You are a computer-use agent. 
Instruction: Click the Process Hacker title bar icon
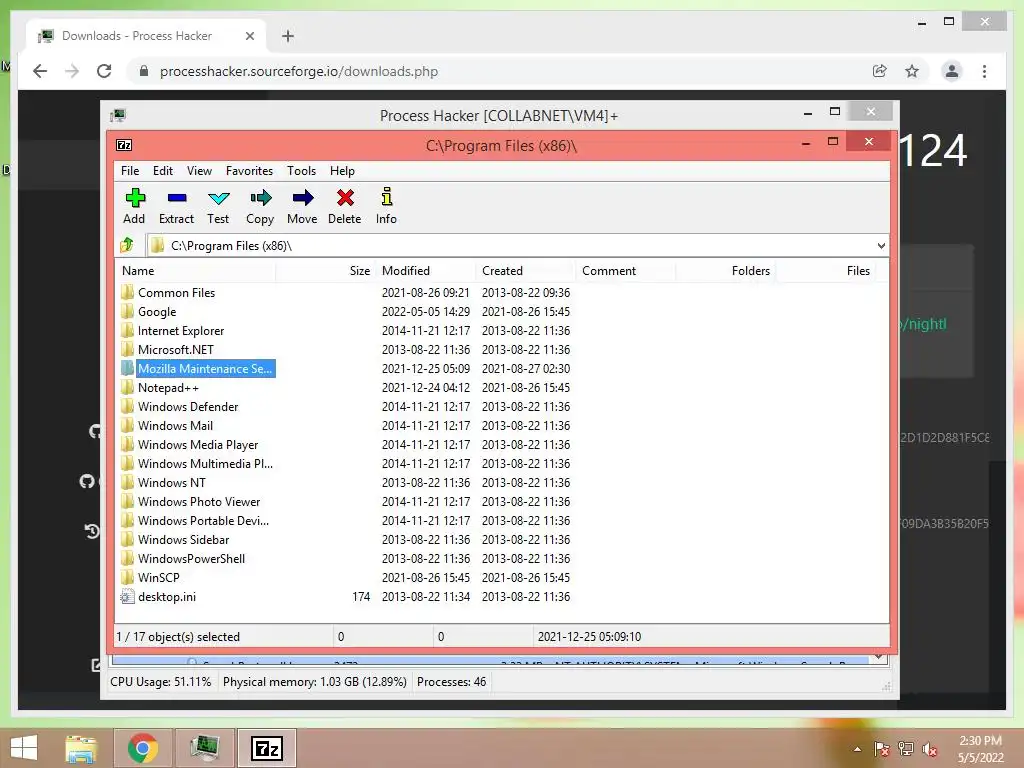tap(118, 116)
